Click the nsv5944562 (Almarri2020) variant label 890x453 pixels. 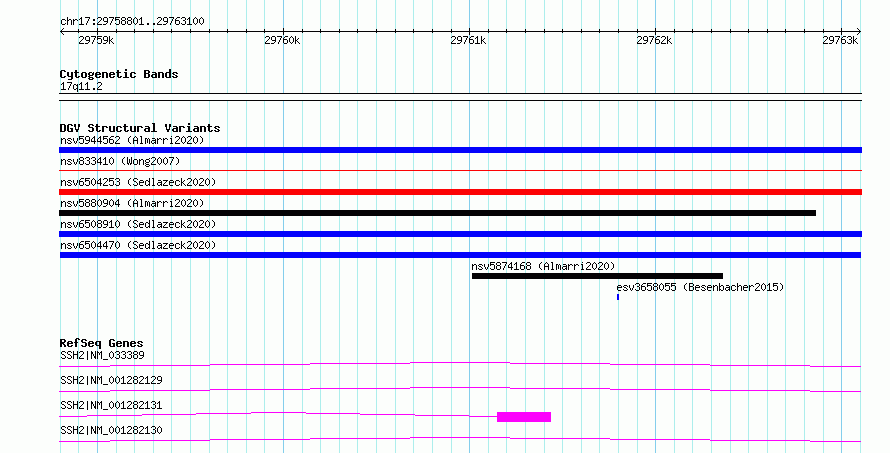pos(132,140)
